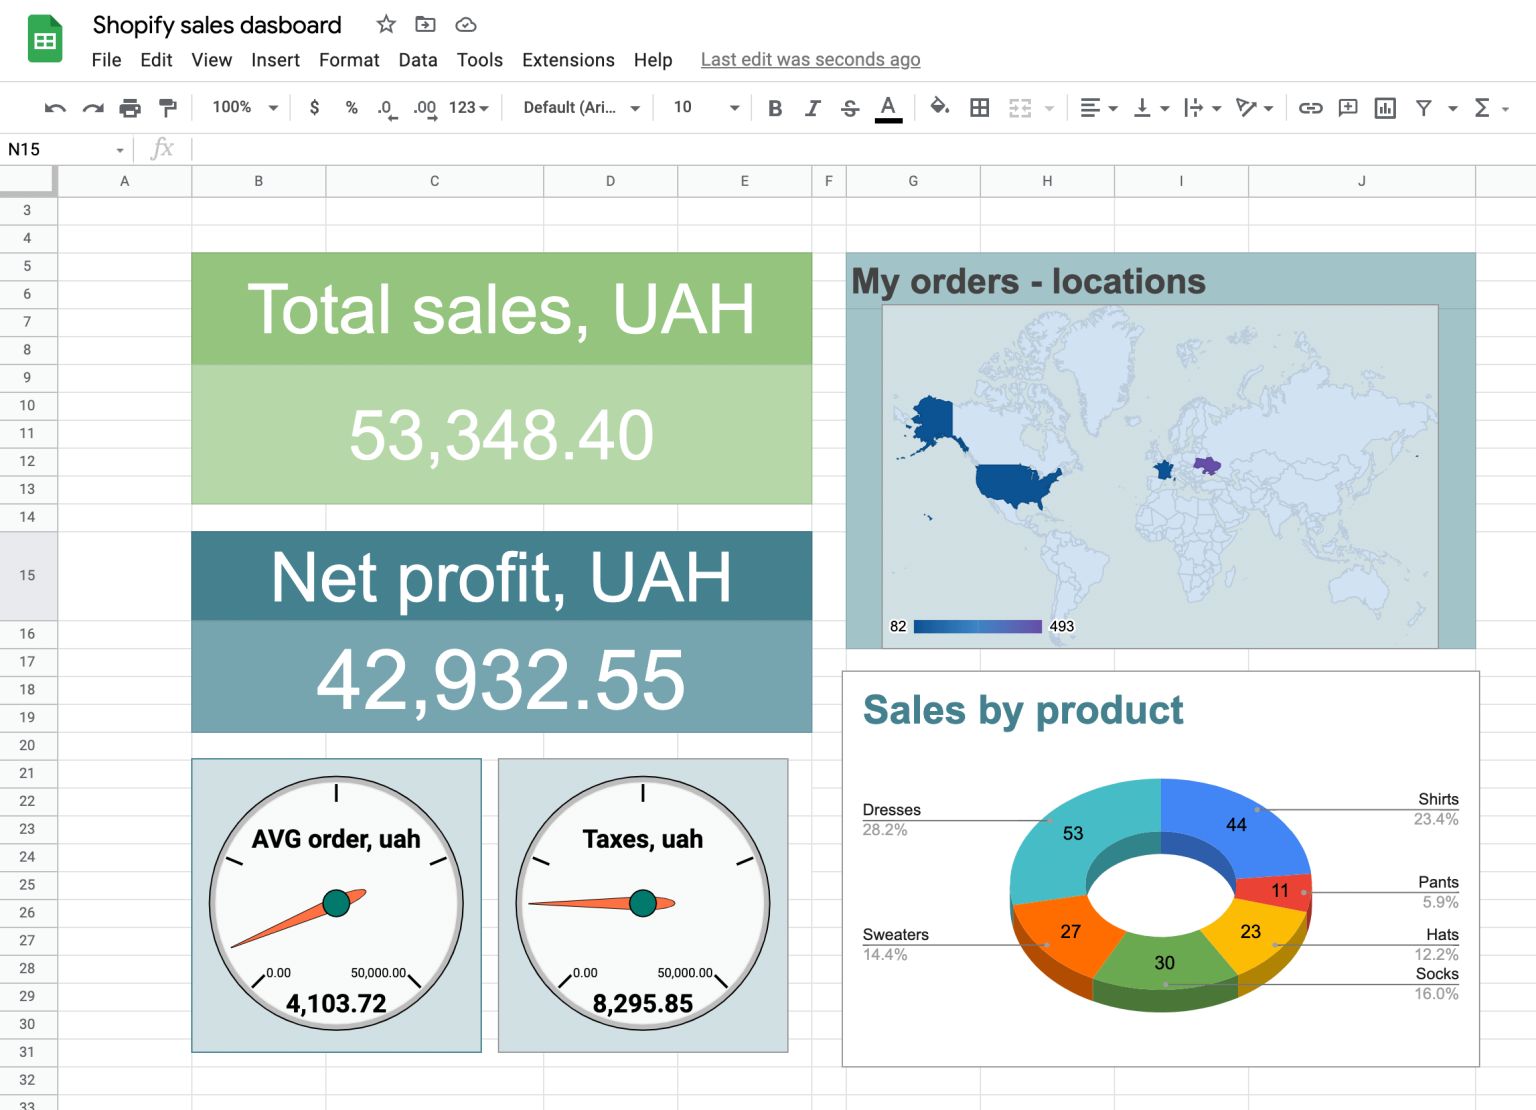Open the Format menu

pos(348,60)
